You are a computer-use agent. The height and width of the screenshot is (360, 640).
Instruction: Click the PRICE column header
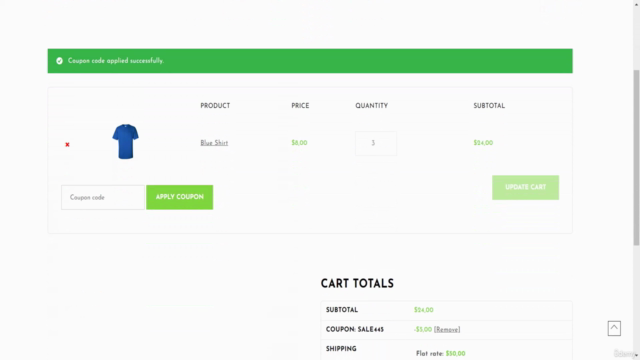(x=300, y=106)
